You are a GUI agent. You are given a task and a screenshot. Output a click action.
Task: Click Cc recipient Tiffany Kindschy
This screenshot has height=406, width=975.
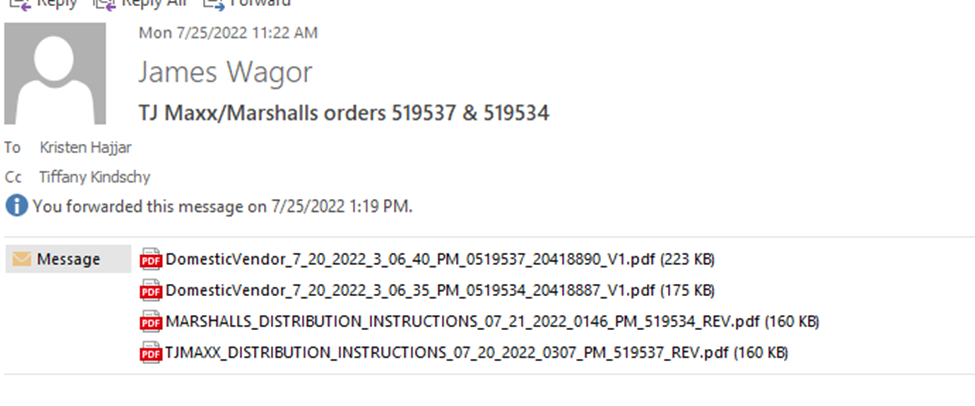point(95,177)
